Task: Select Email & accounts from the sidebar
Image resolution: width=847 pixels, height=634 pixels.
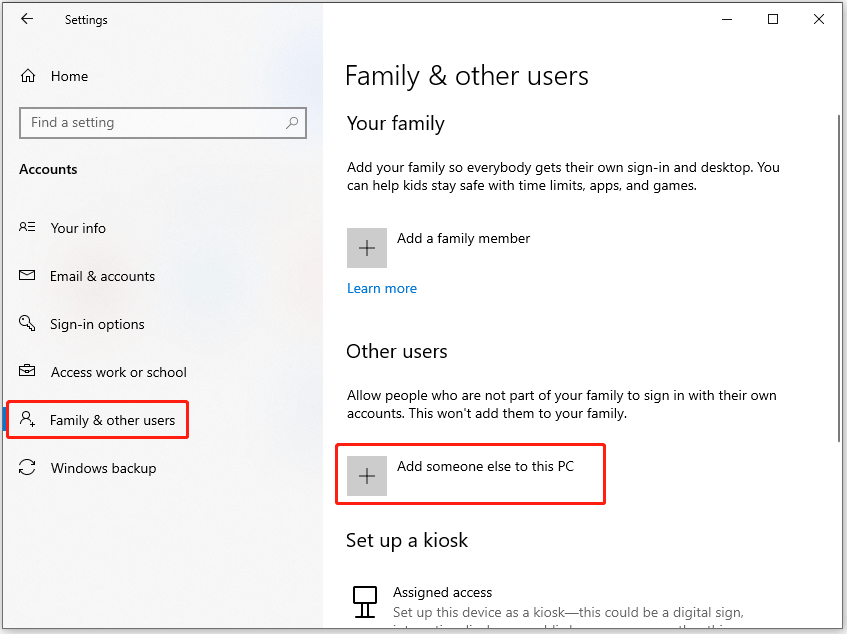Action: [103, 276]
